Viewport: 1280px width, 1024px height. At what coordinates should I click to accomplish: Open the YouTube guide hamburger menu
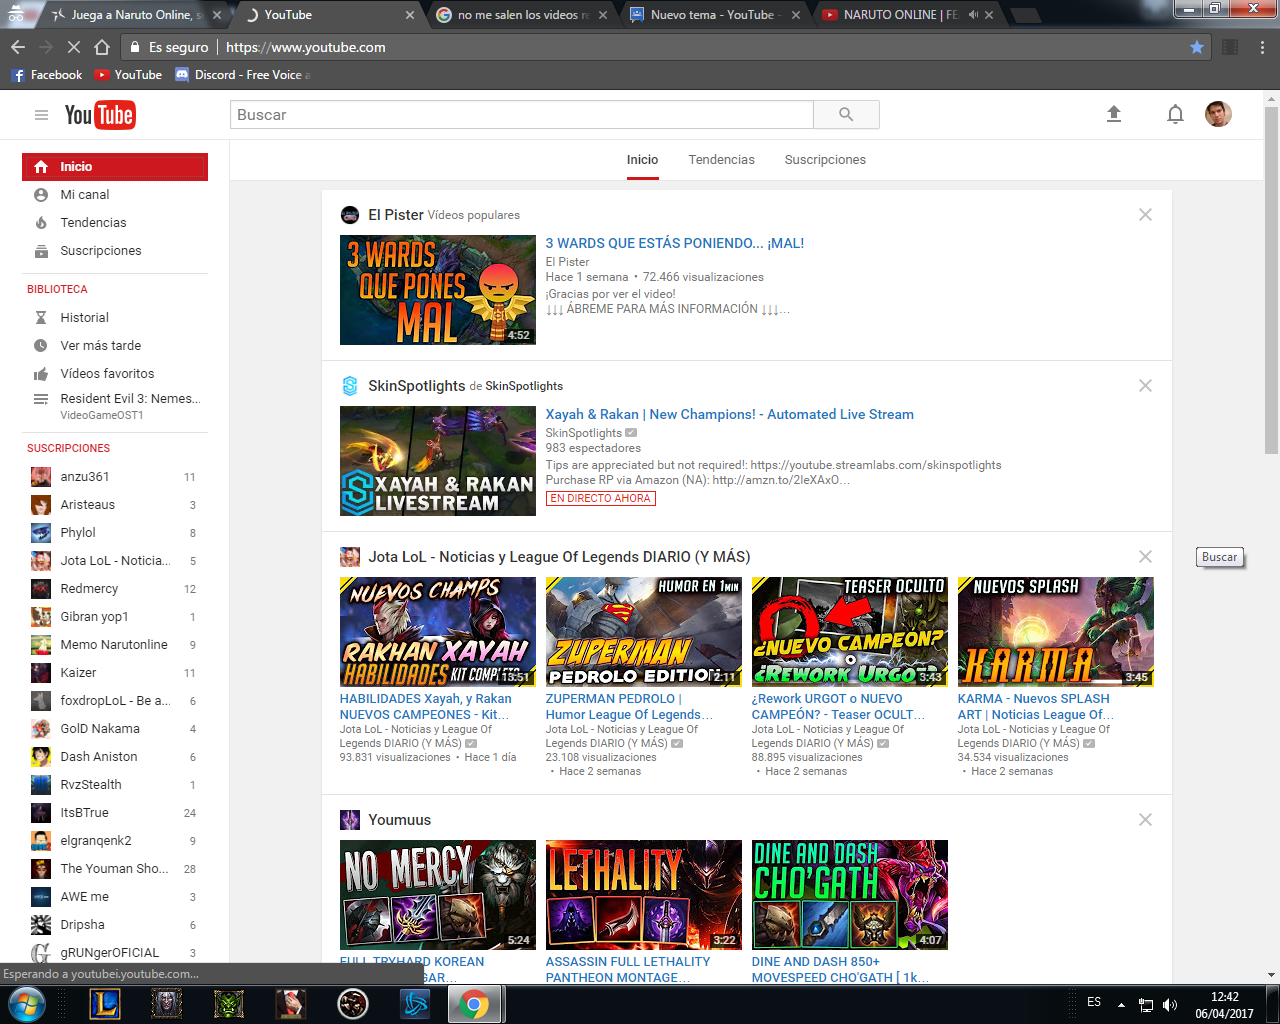pyautogui.click(x=41, y=115)
